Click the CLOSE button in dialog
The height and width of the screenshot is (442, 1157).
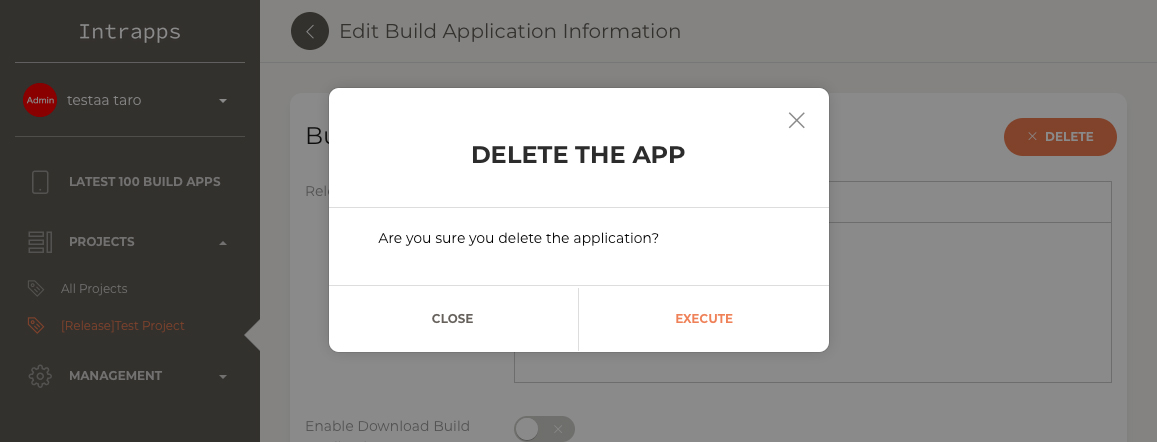pos(452,319)
